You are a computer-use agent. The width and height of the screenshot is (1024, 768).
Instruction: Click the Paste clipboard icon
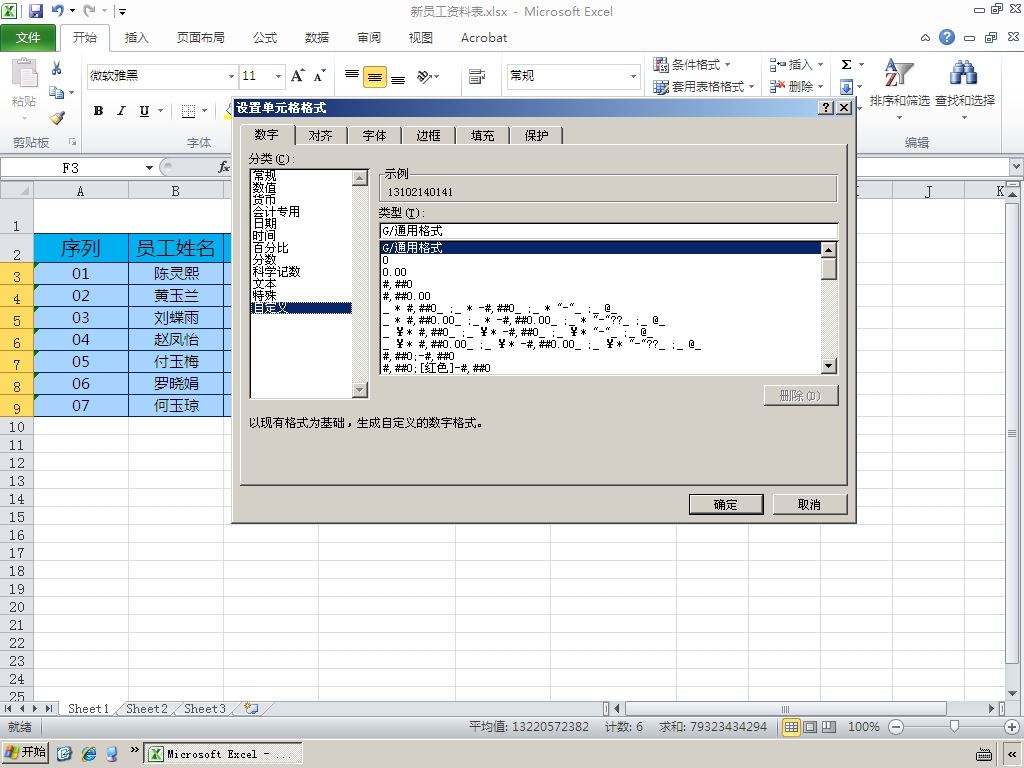(x=25, y=73)
